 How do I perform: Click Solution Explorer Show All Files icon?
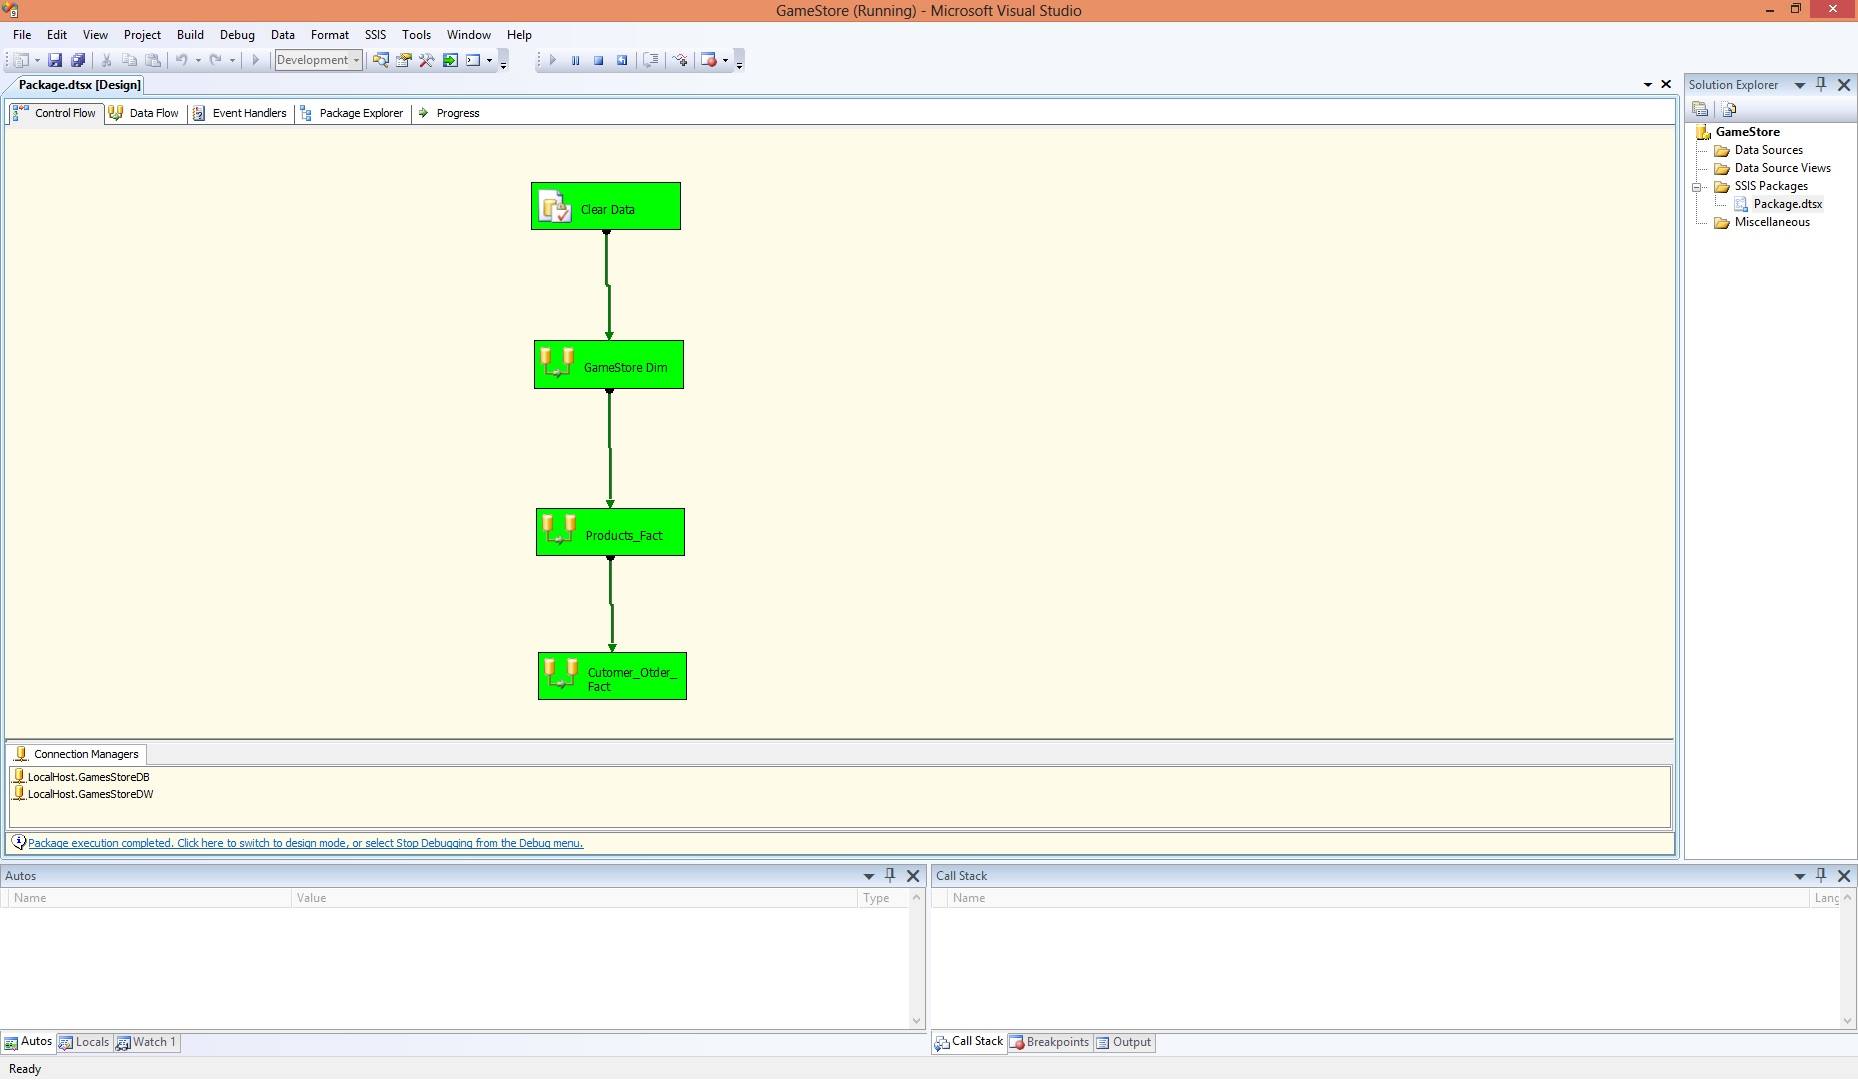coord(1729,109)
